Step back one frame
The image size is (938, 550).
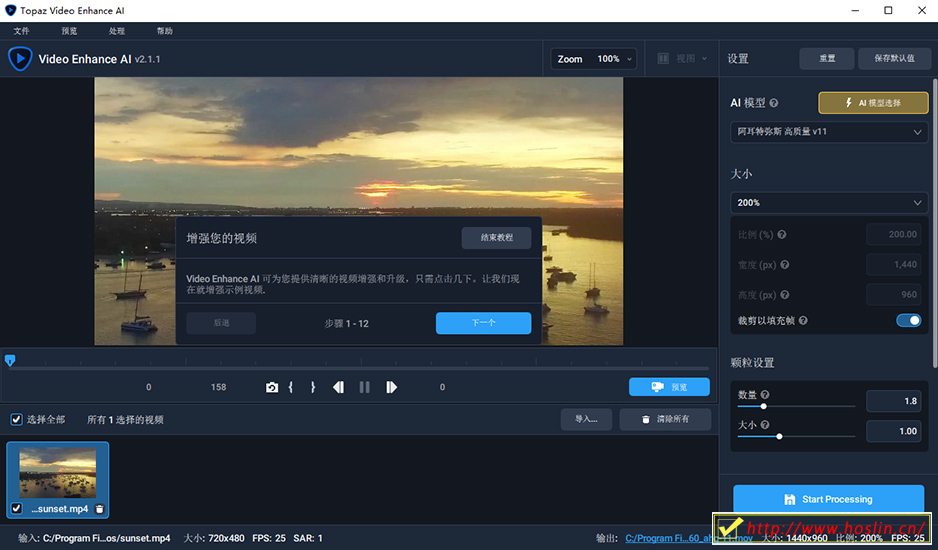pos(338,387)
